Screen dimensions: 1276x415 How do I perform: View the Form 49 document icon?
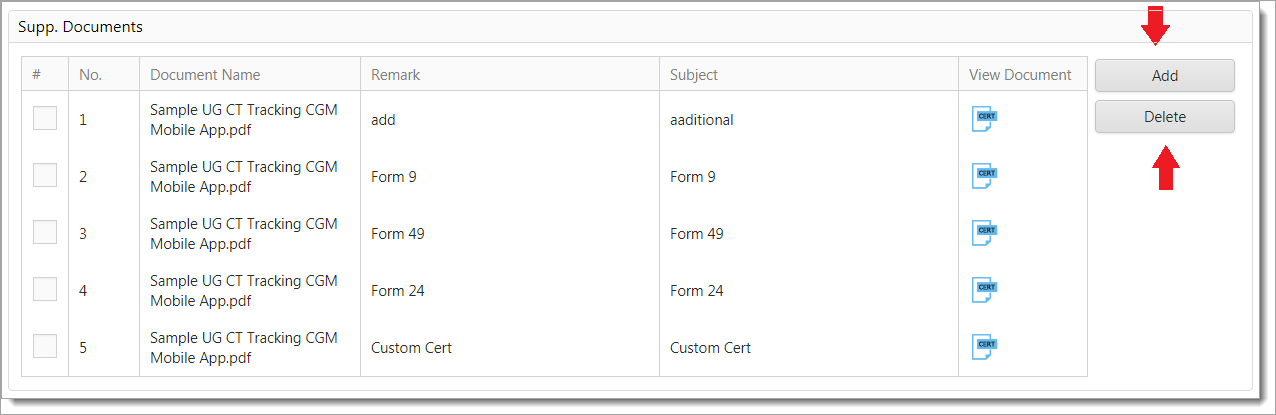tap(985, 233)
